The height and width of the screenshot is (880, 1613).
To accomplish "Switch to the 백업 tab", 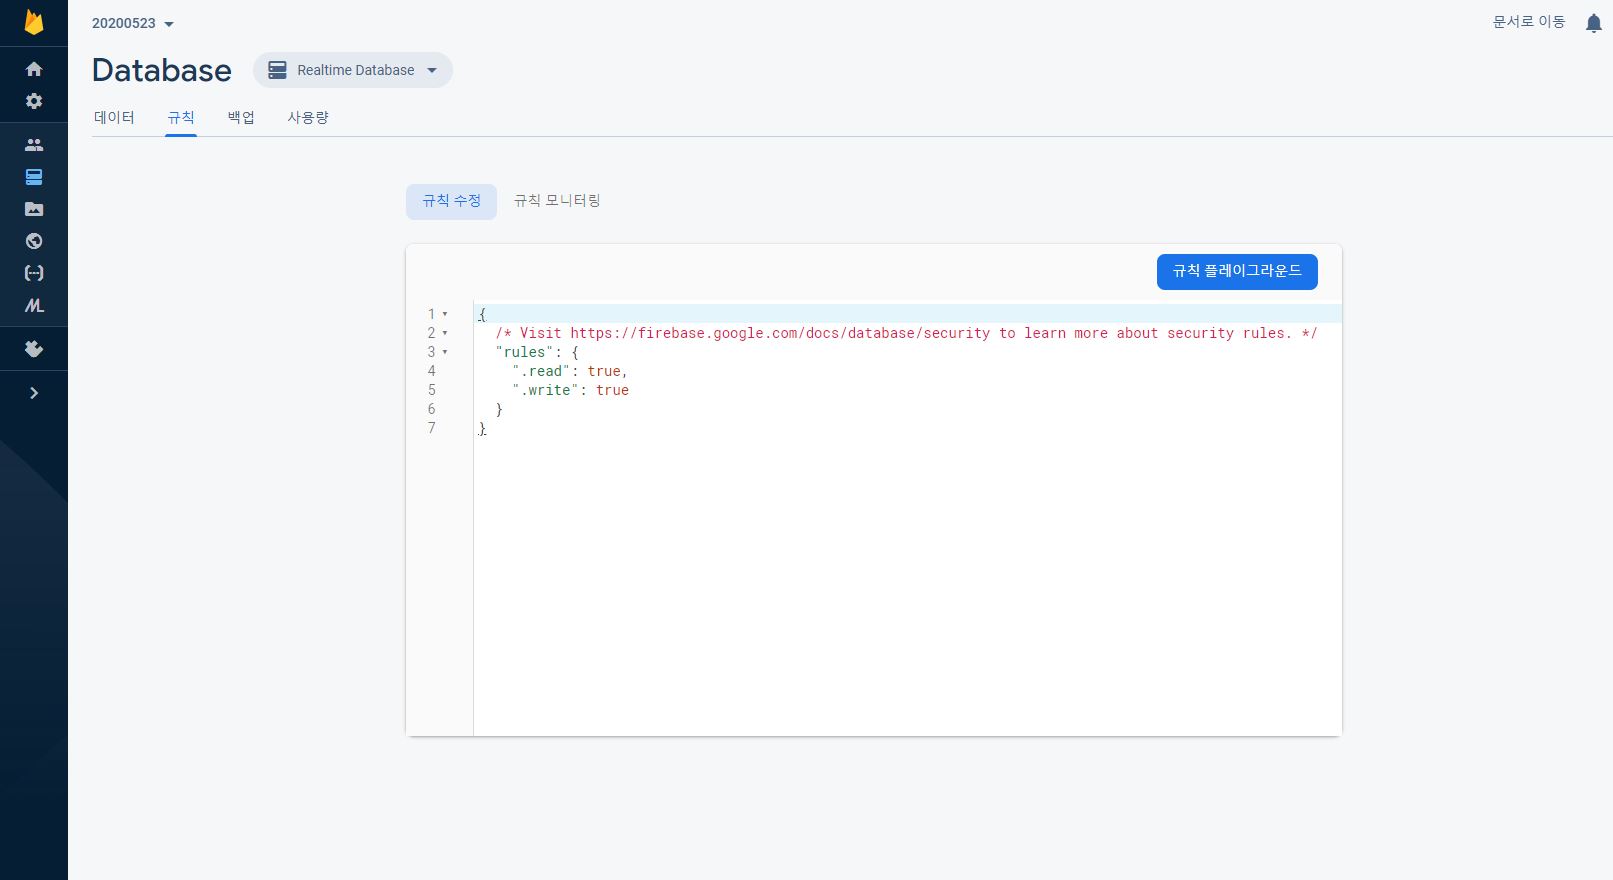I will (241, 117).
